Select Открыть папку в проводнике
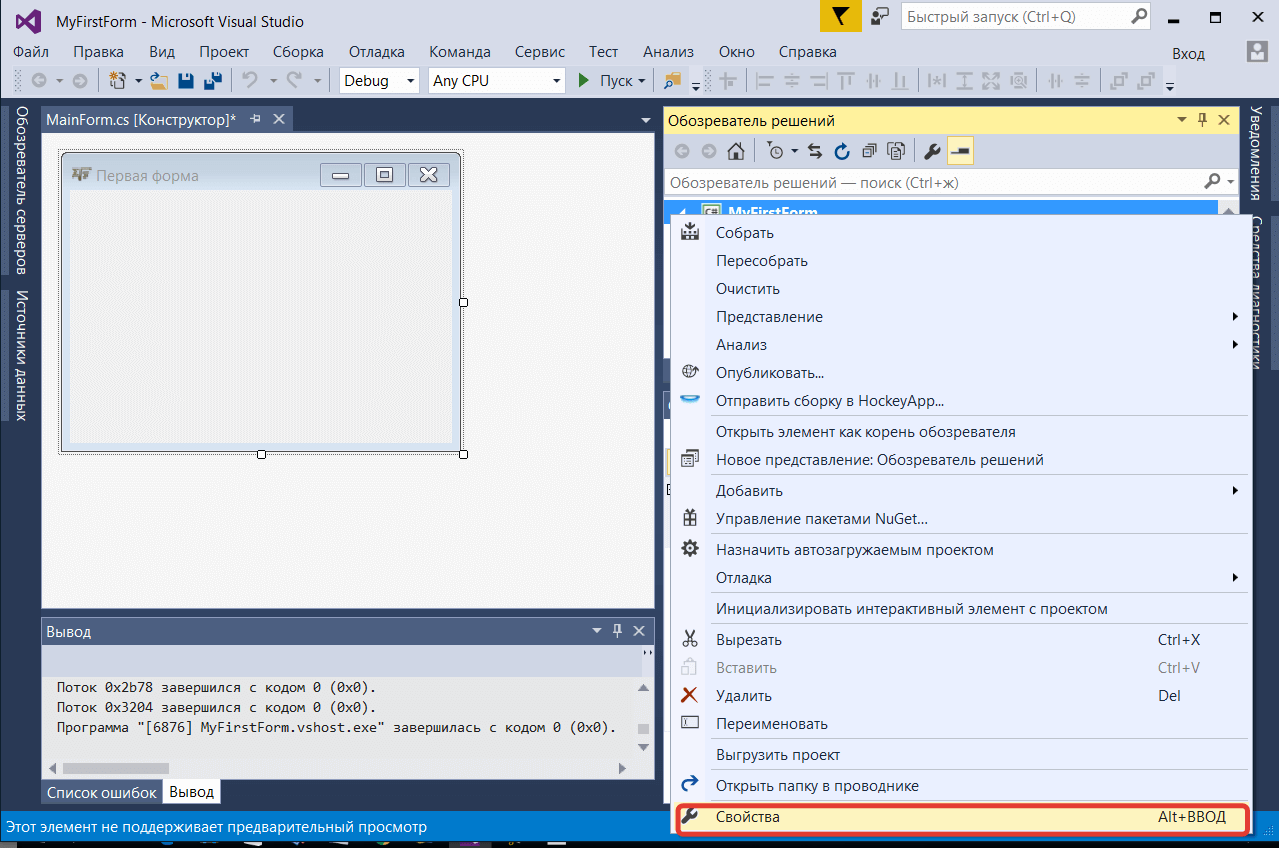The width and height of the screenshot is (1279, 848). pos(960,786)
